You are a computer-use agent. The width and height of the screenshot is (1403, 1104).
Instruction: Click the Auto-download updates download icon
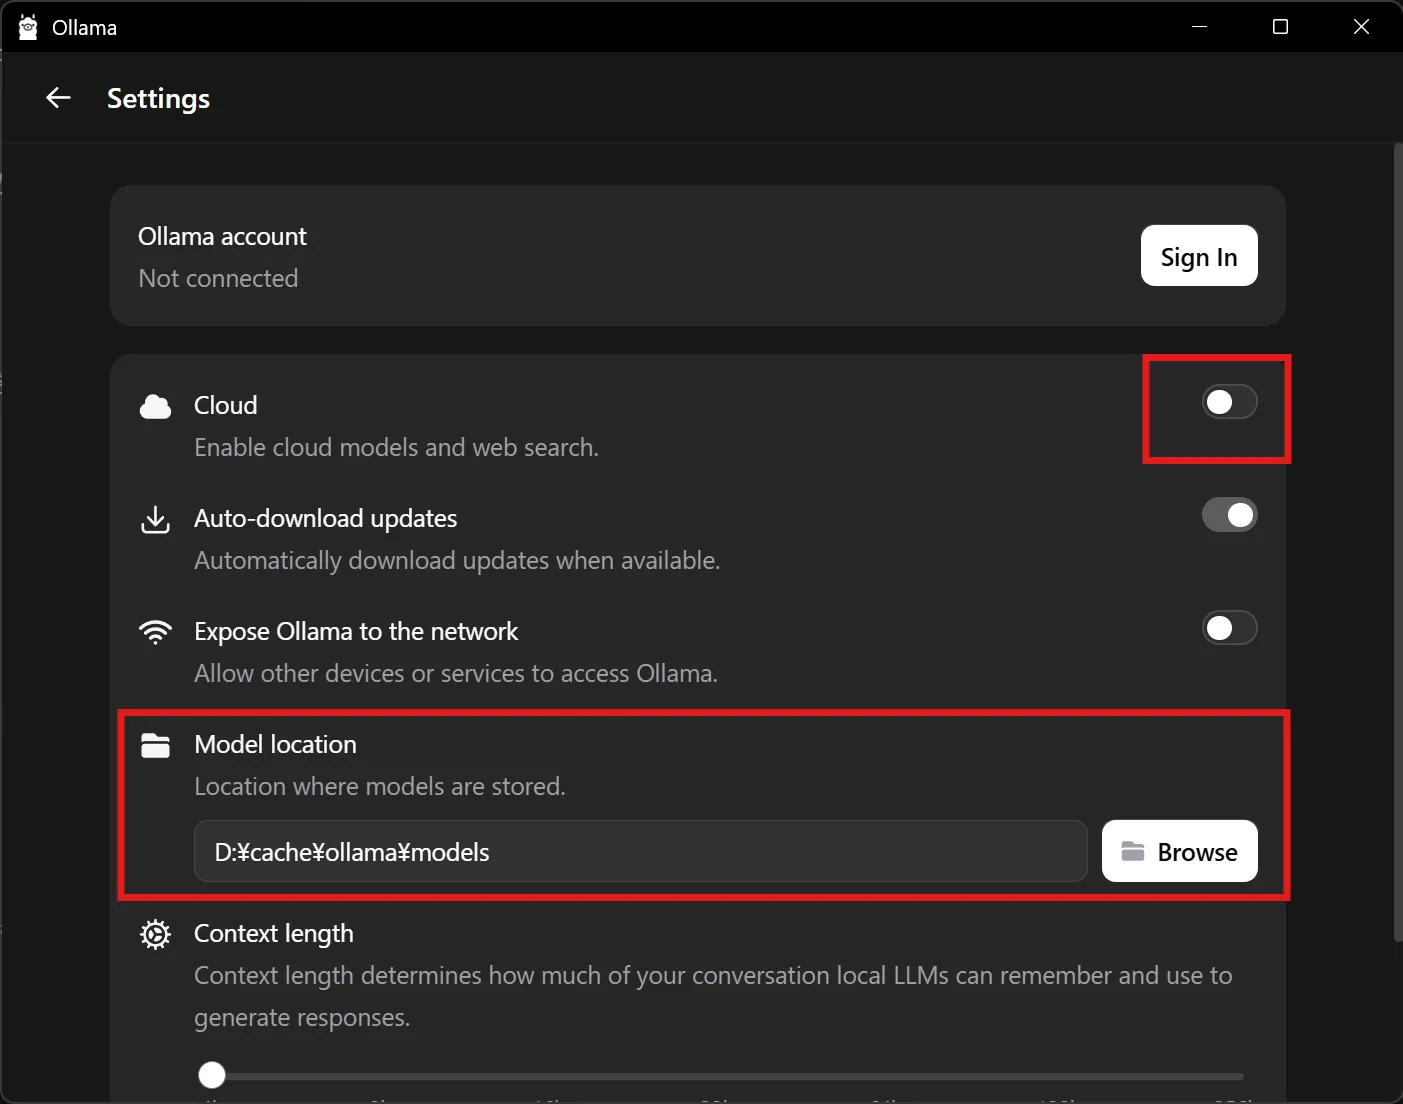(x=155, y=520)
